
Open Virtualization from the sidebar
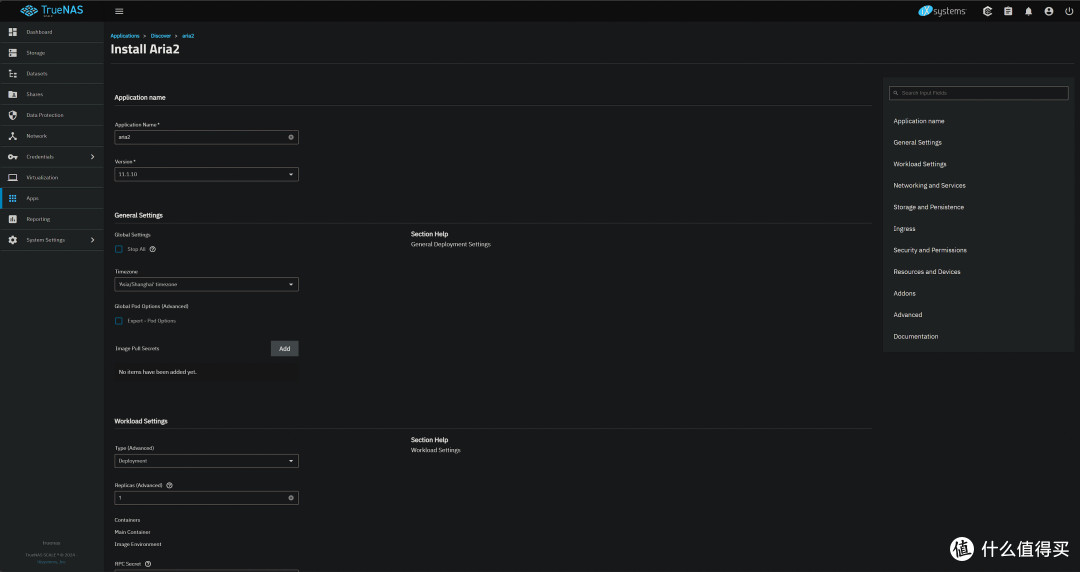point(52,177)
